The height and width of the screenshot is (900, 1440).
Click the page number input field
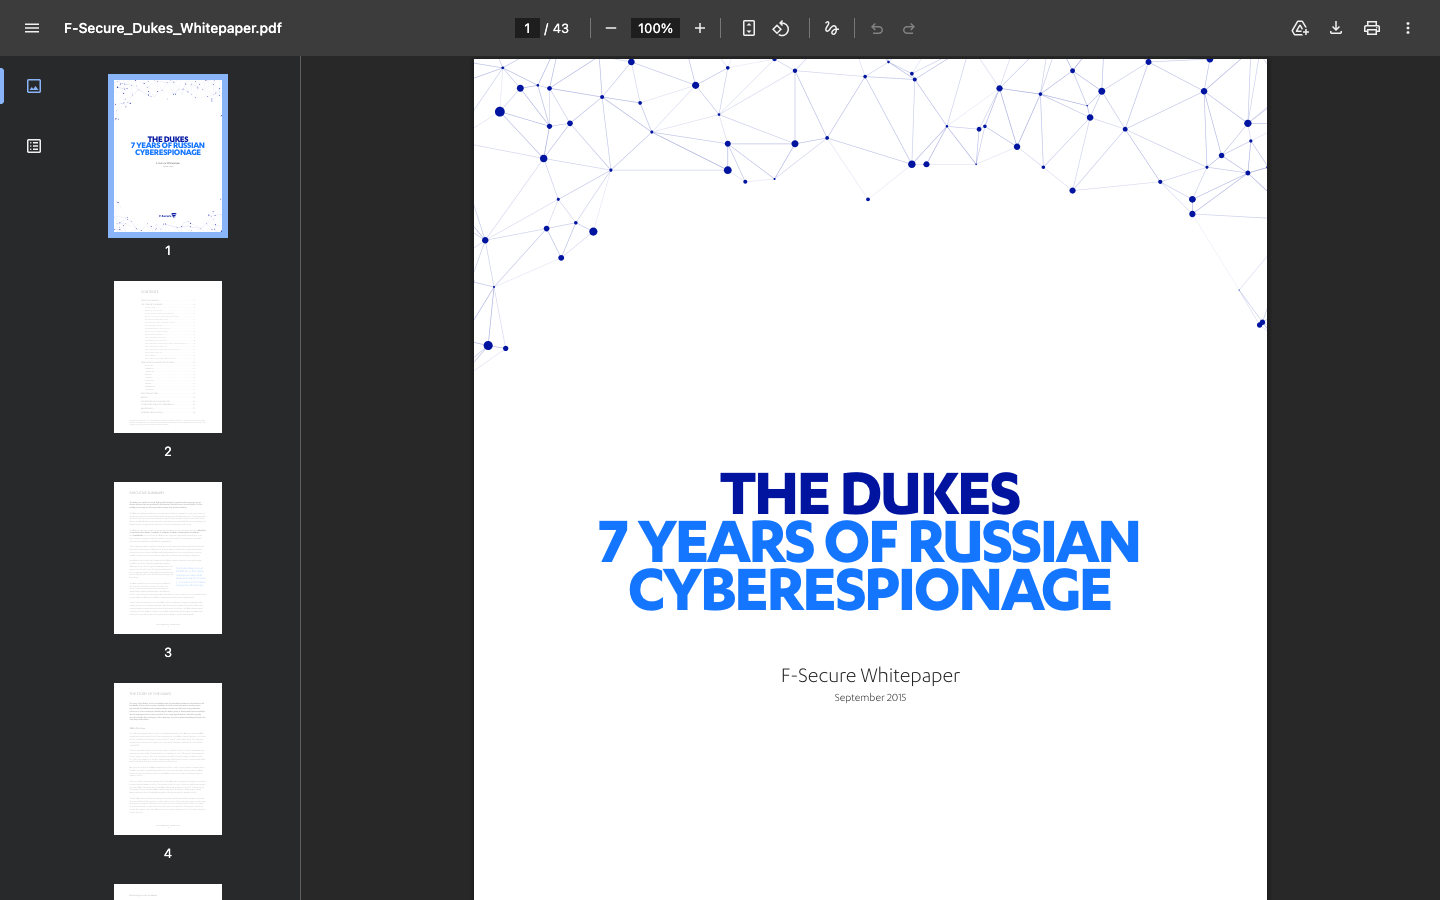[x=527, y=28]
